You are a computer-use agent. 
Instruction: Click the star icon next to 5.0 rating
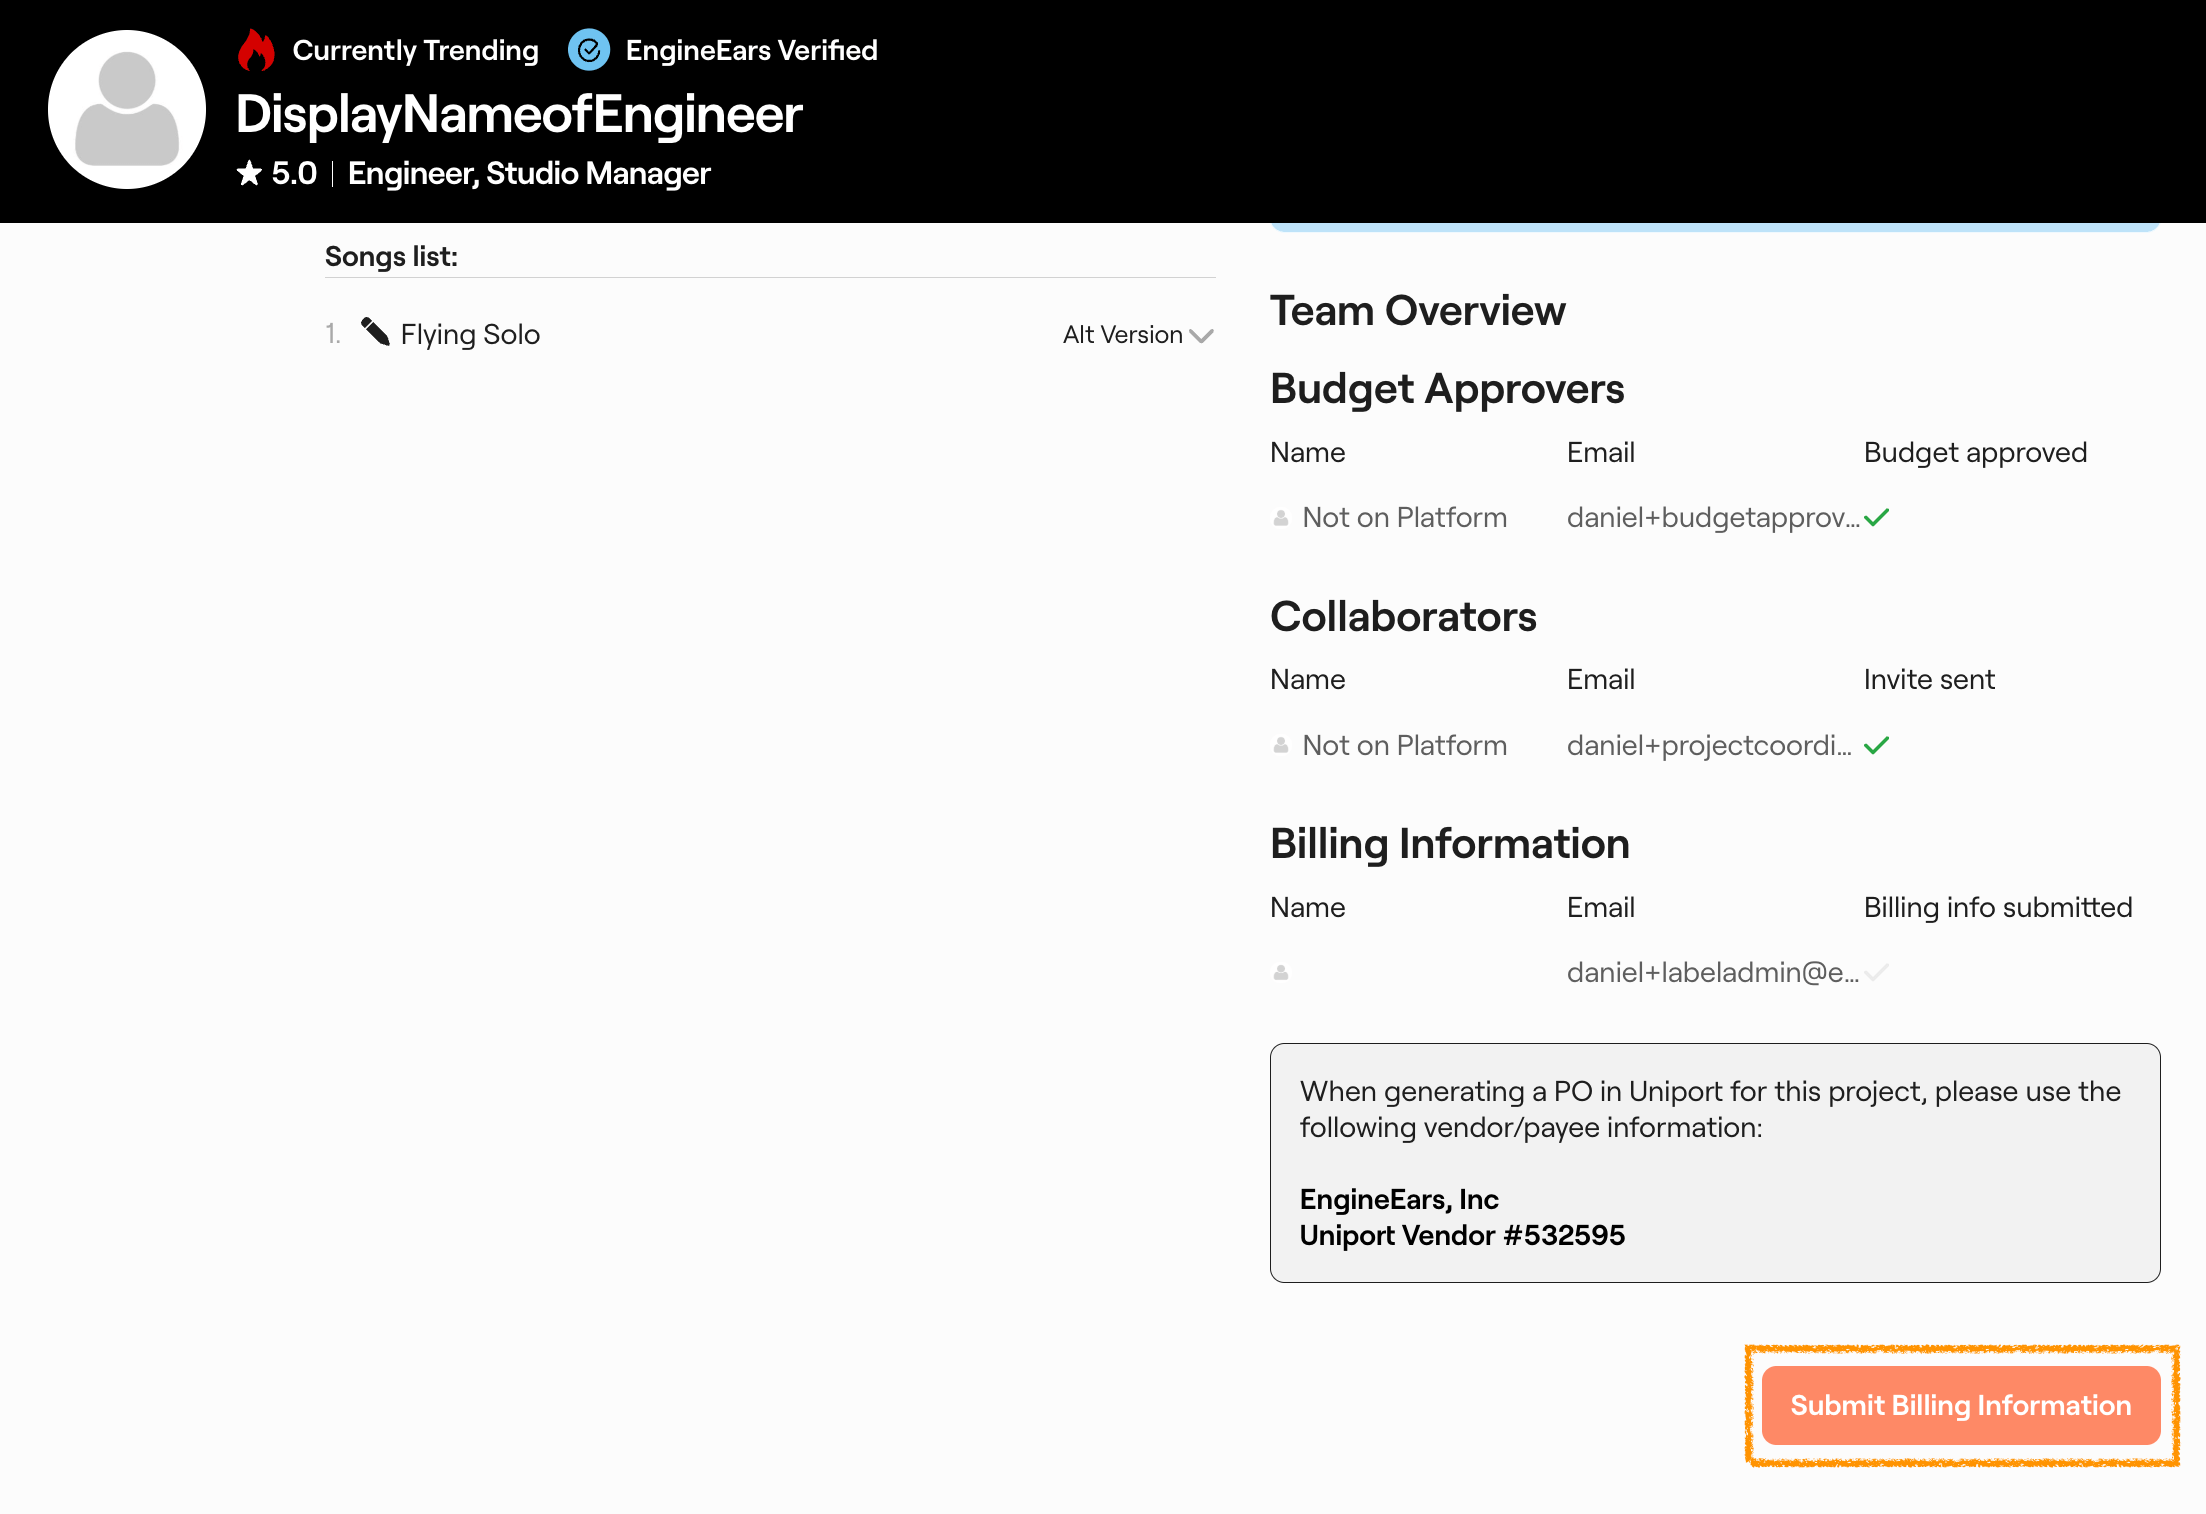(248, 172)
